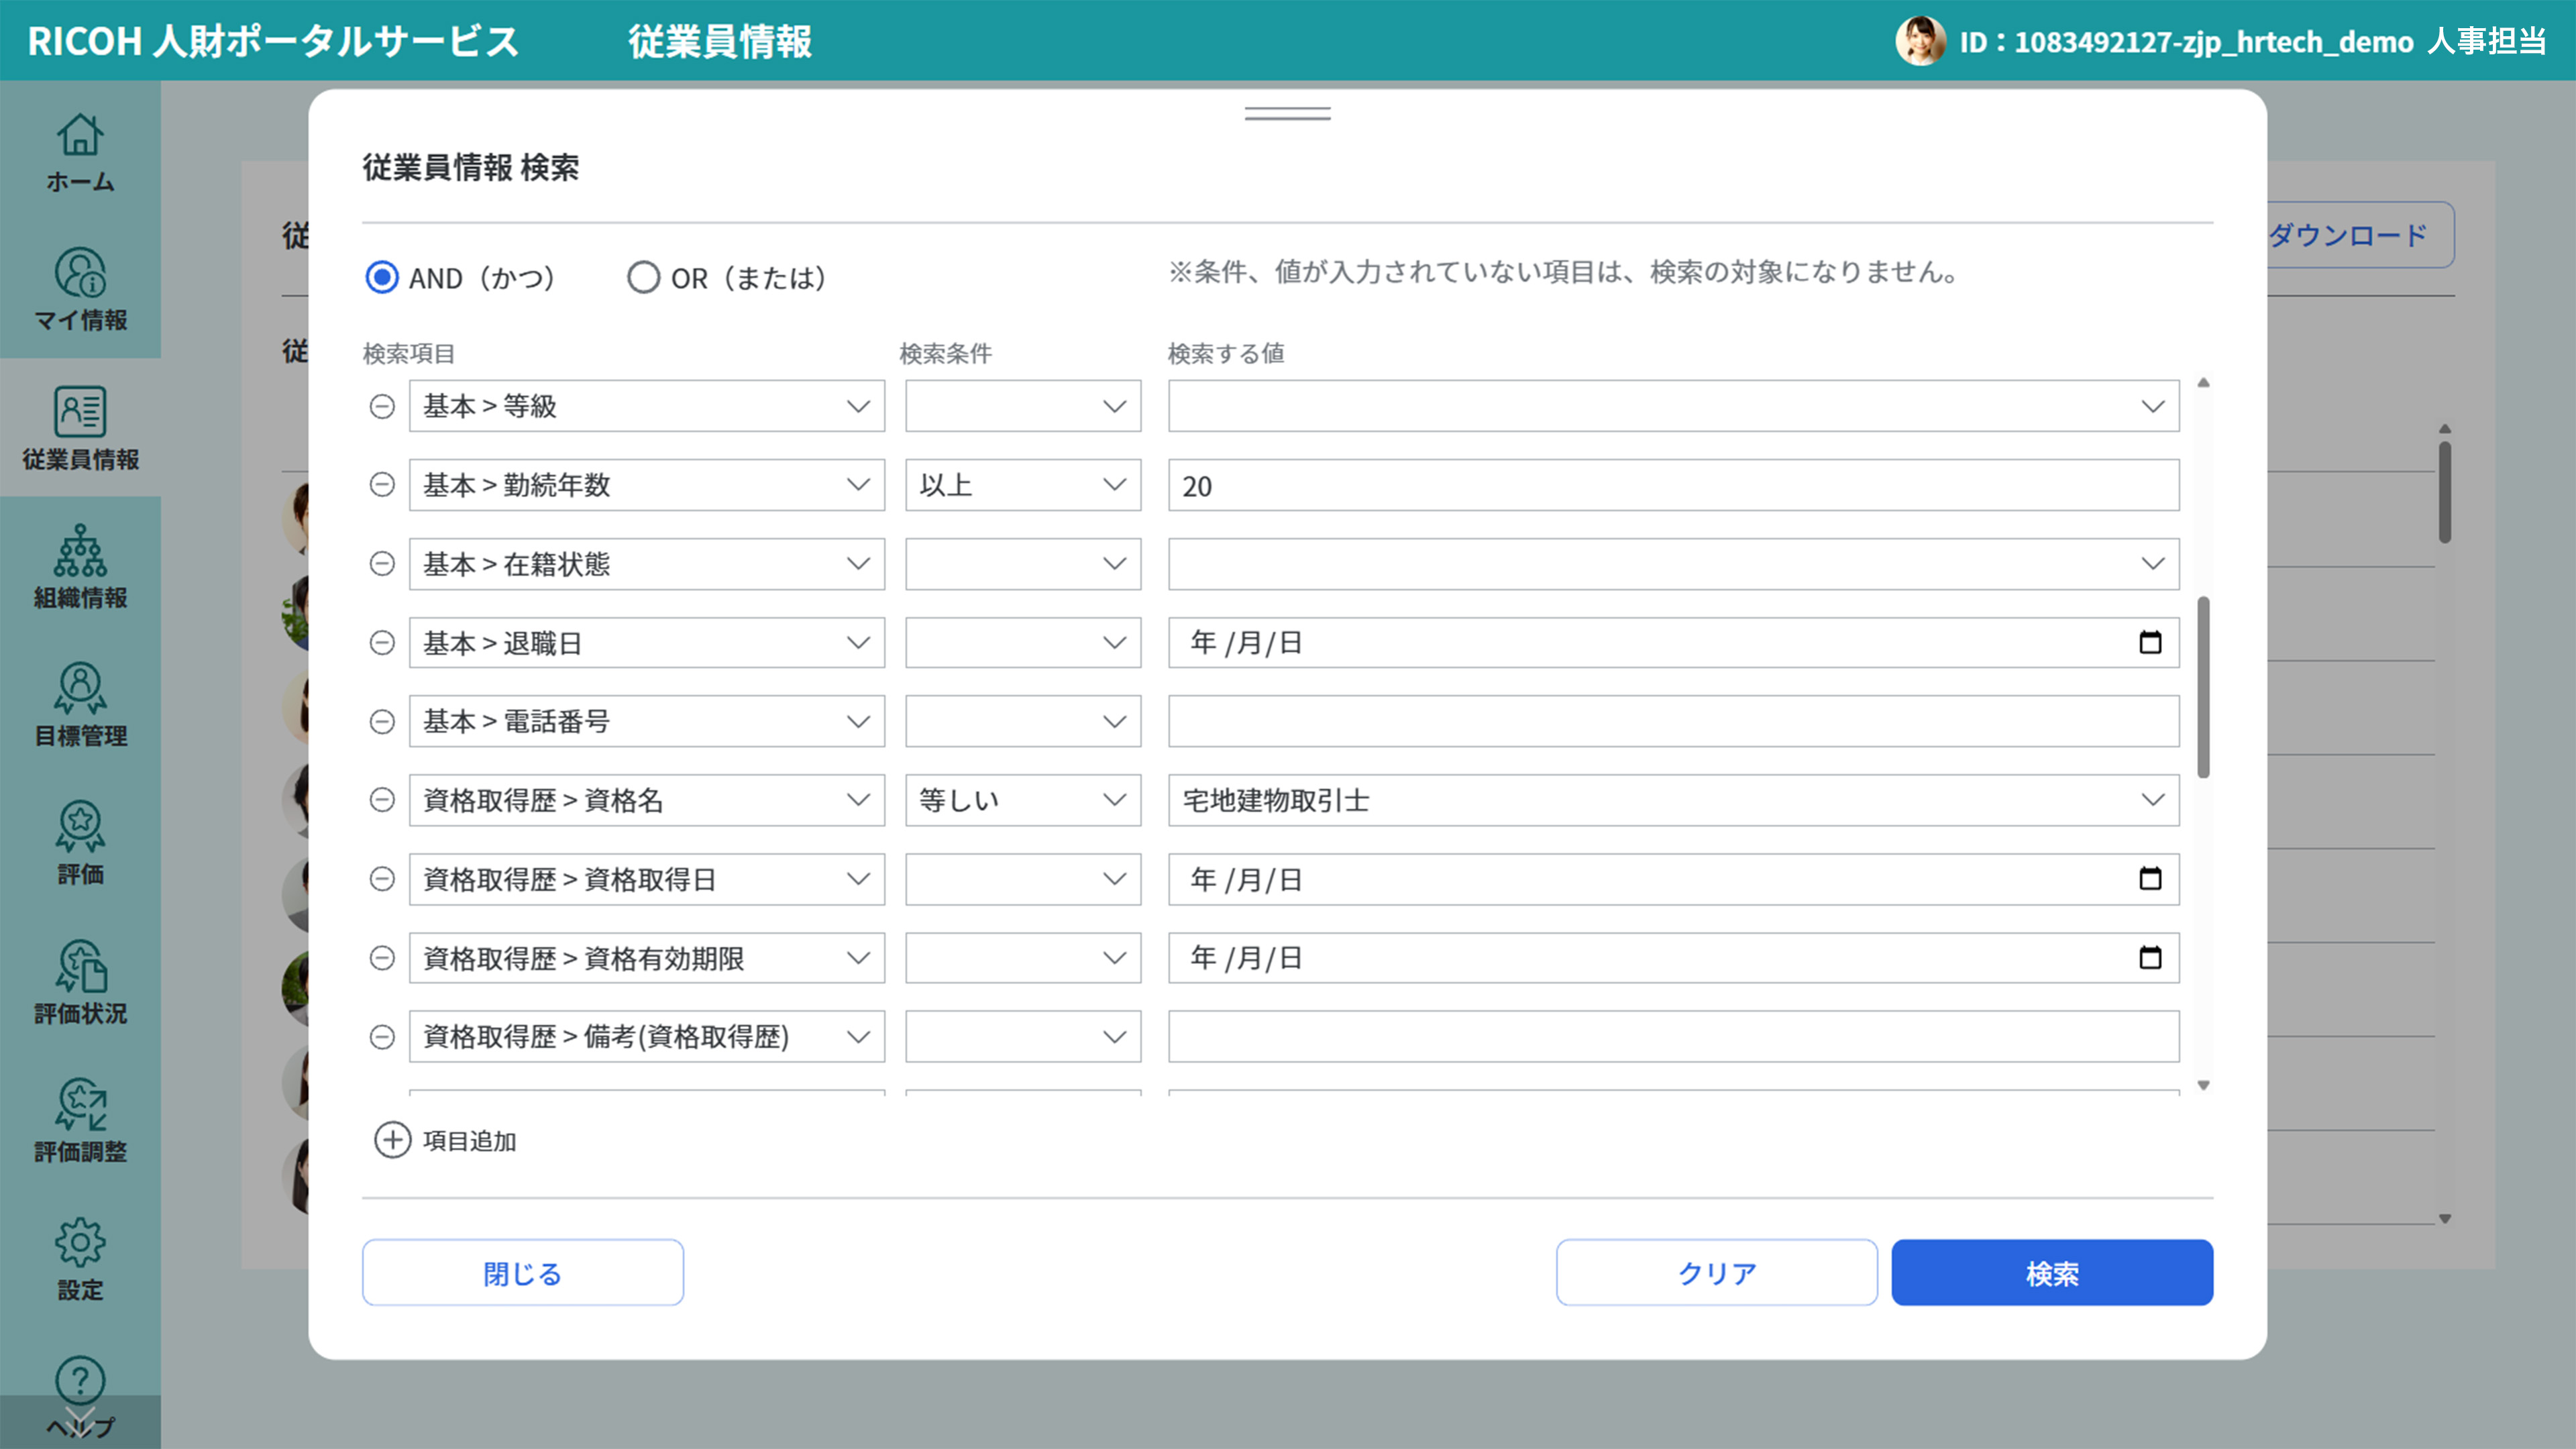Image resolution: width=2576 pixels, height=1449 pixels.
Task: Select the AND（かつ）radio button
Action: [381, 277]
